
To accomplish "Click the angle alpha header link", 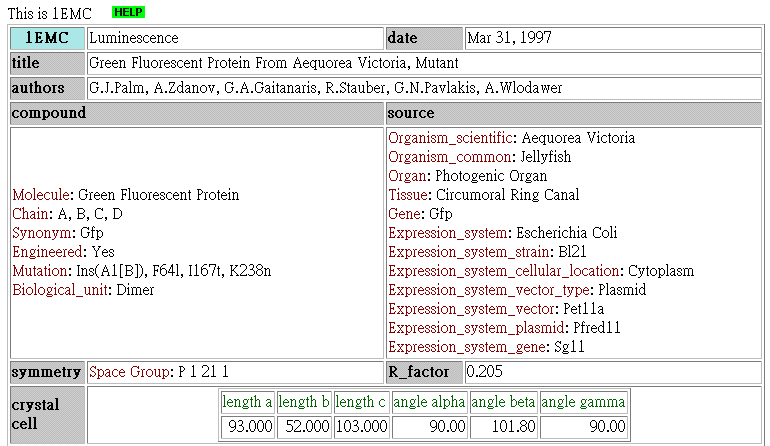I will click(x=429, y=402).
